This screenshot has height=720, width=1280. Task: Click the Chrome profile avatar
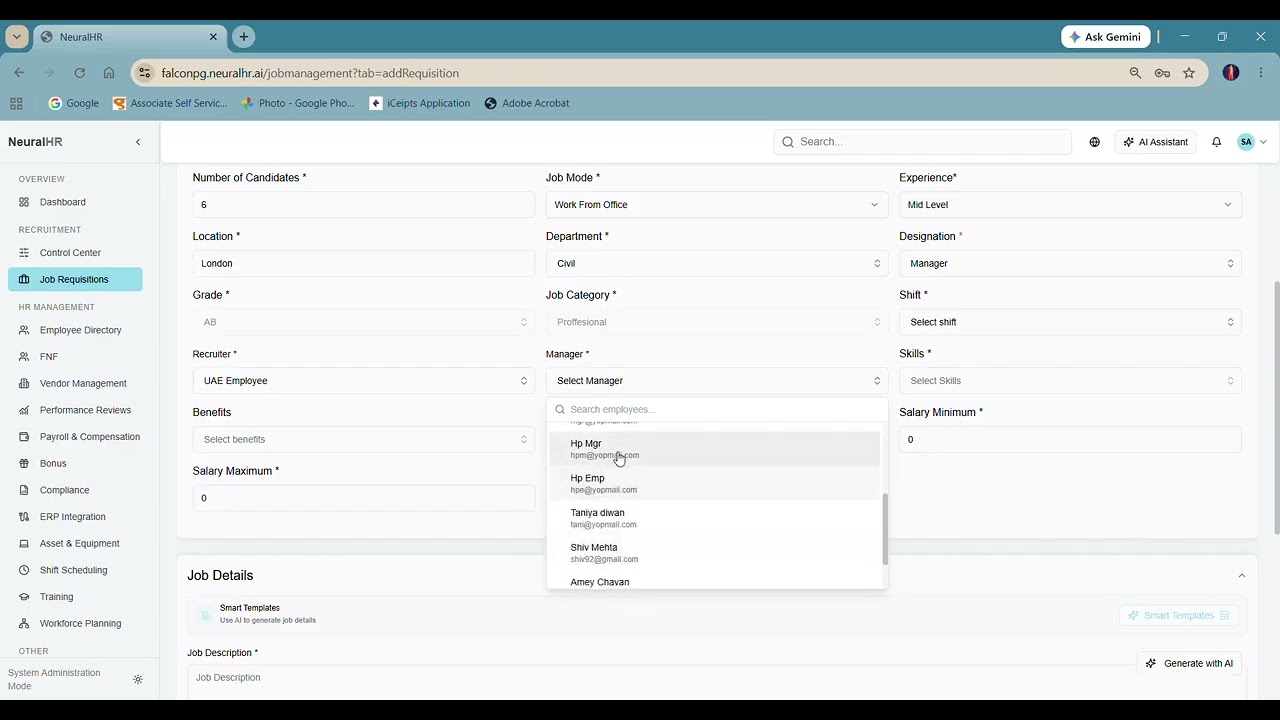[x=1231, y=73]
